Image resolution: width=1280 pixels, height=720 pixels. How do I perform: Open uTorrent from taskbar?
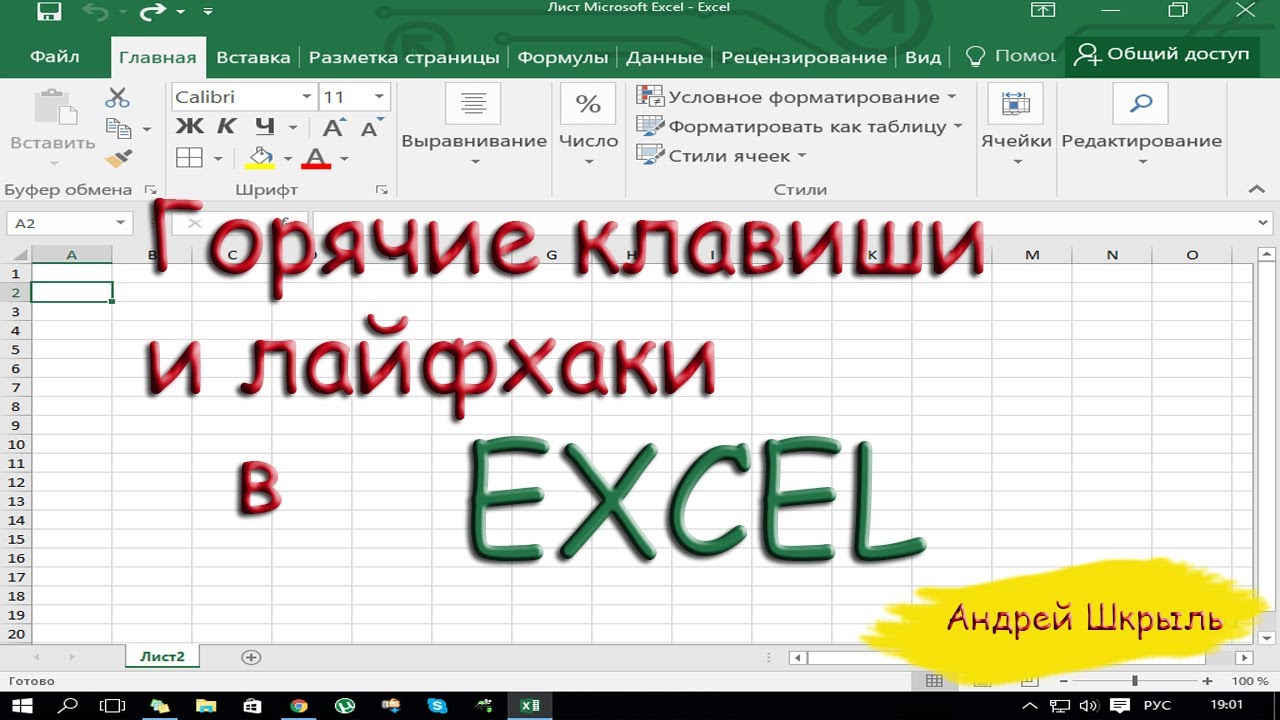pyautogui.click(x=345, y=706)
